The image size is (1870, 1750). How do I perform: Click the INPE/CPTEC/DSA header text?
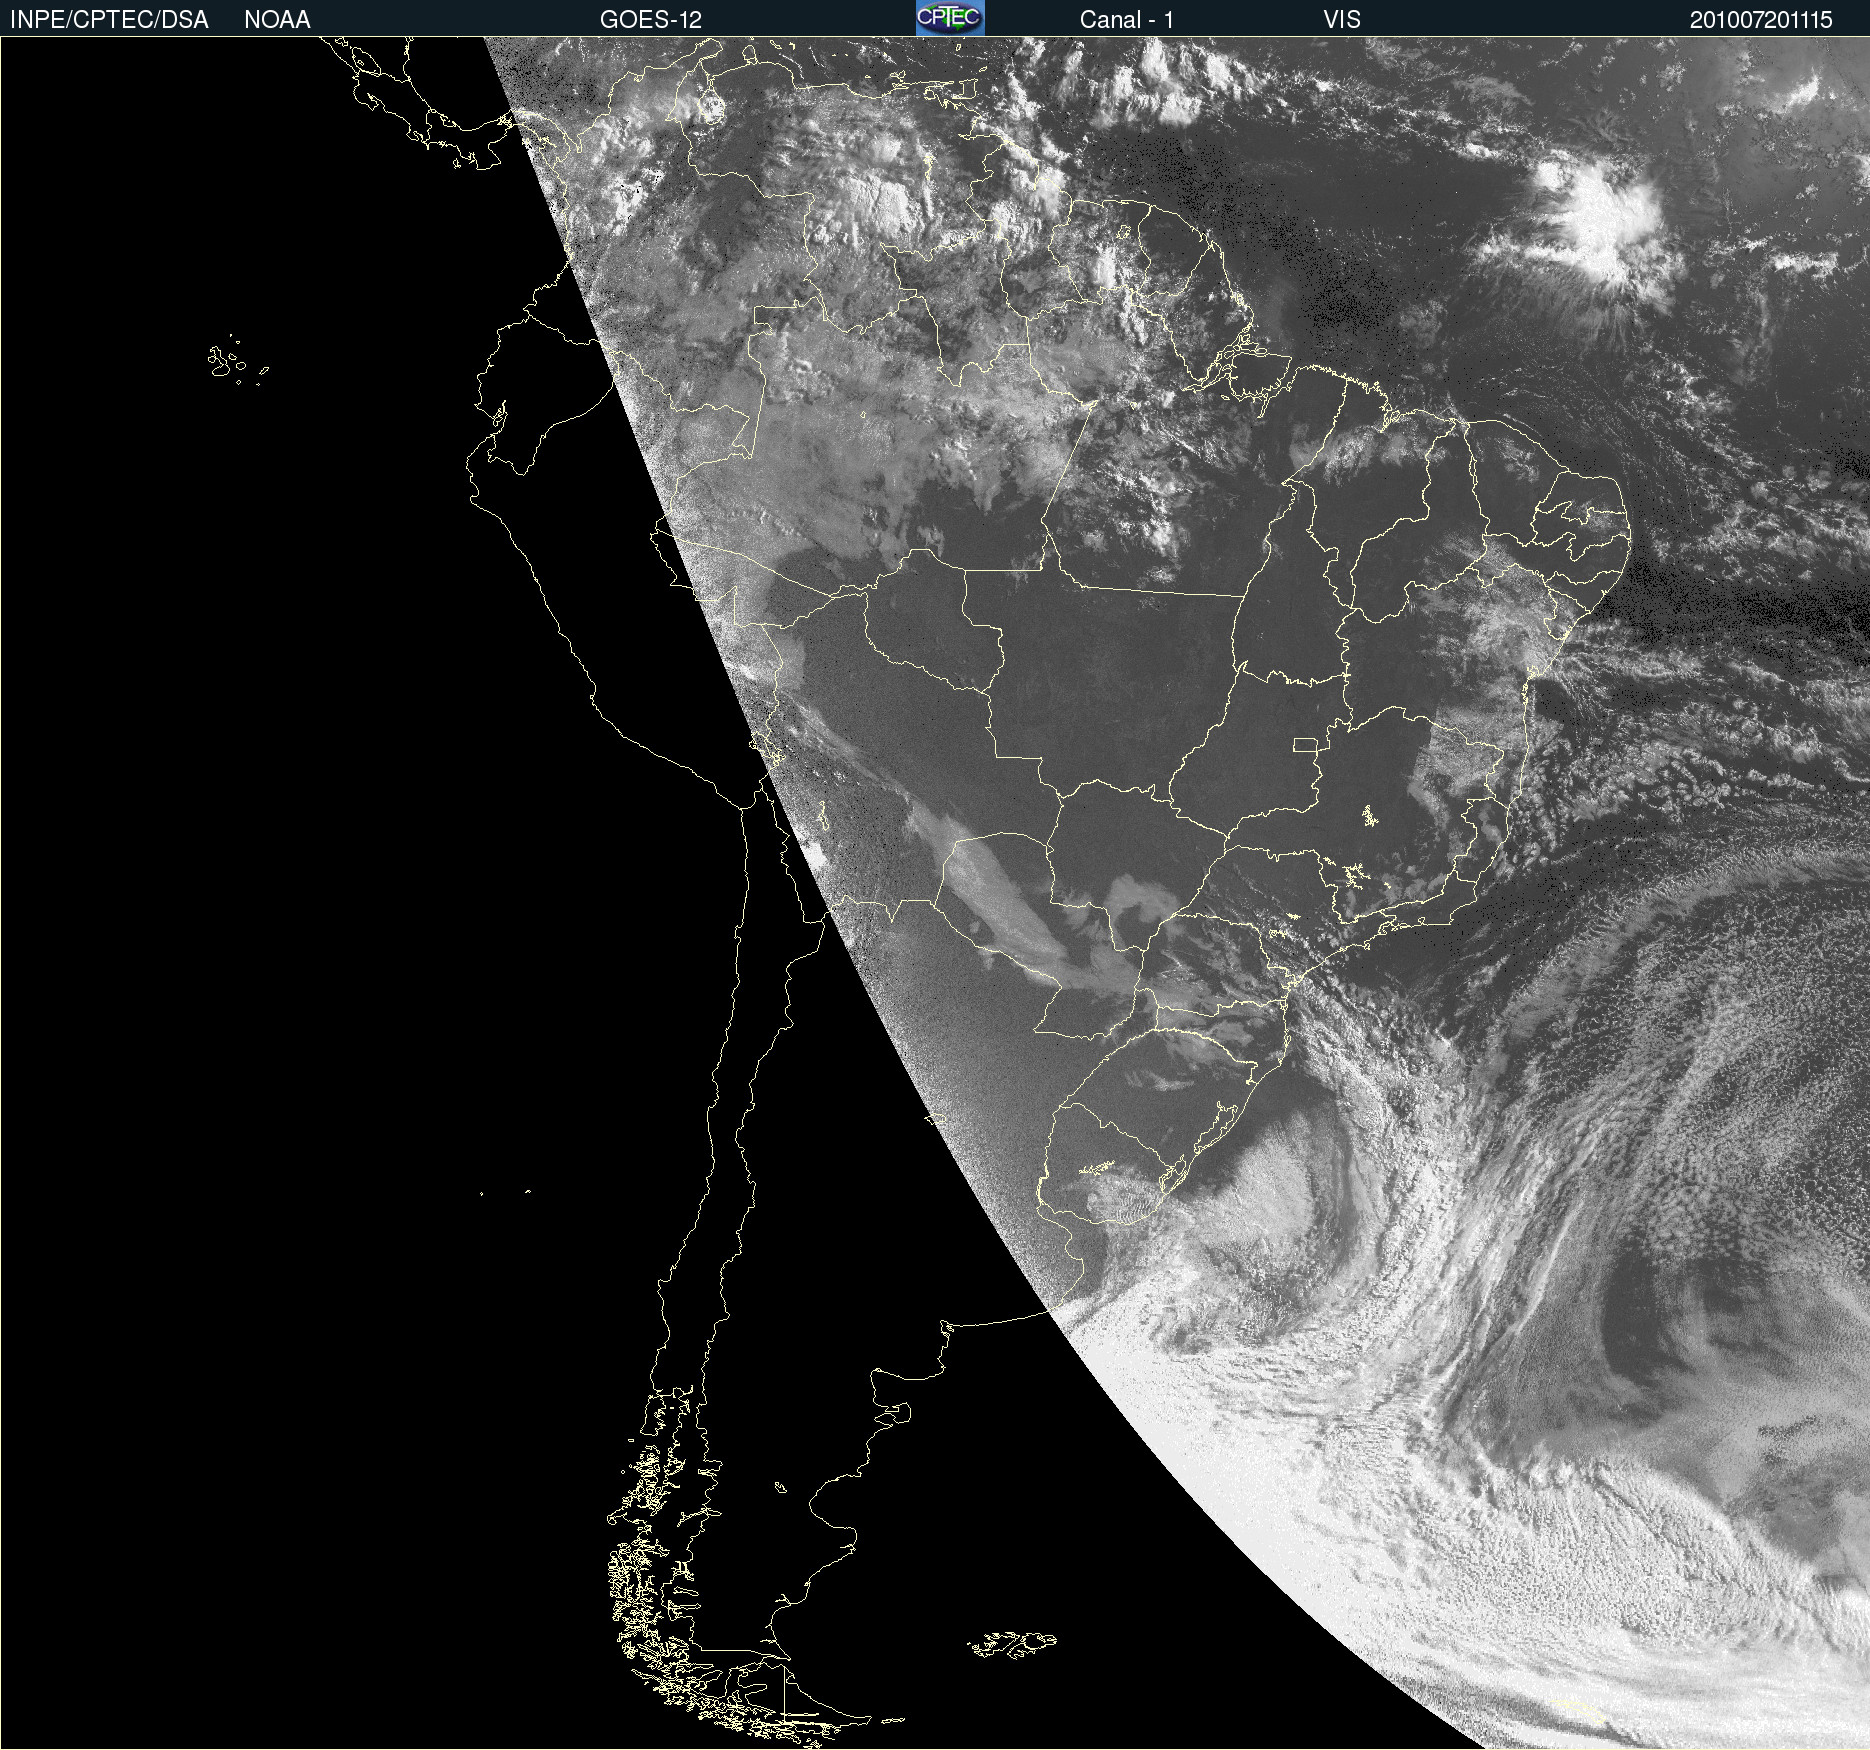(109, 20)
